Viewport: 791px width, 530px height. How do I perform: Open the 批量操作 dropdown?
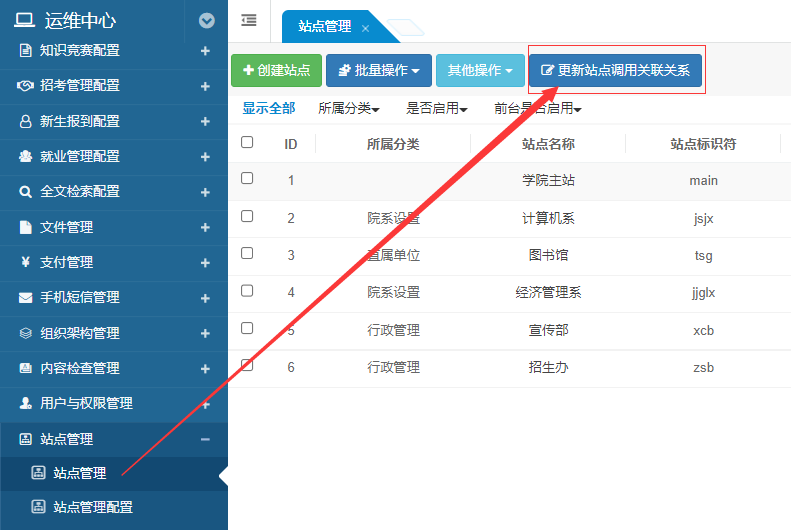point(378,70)
